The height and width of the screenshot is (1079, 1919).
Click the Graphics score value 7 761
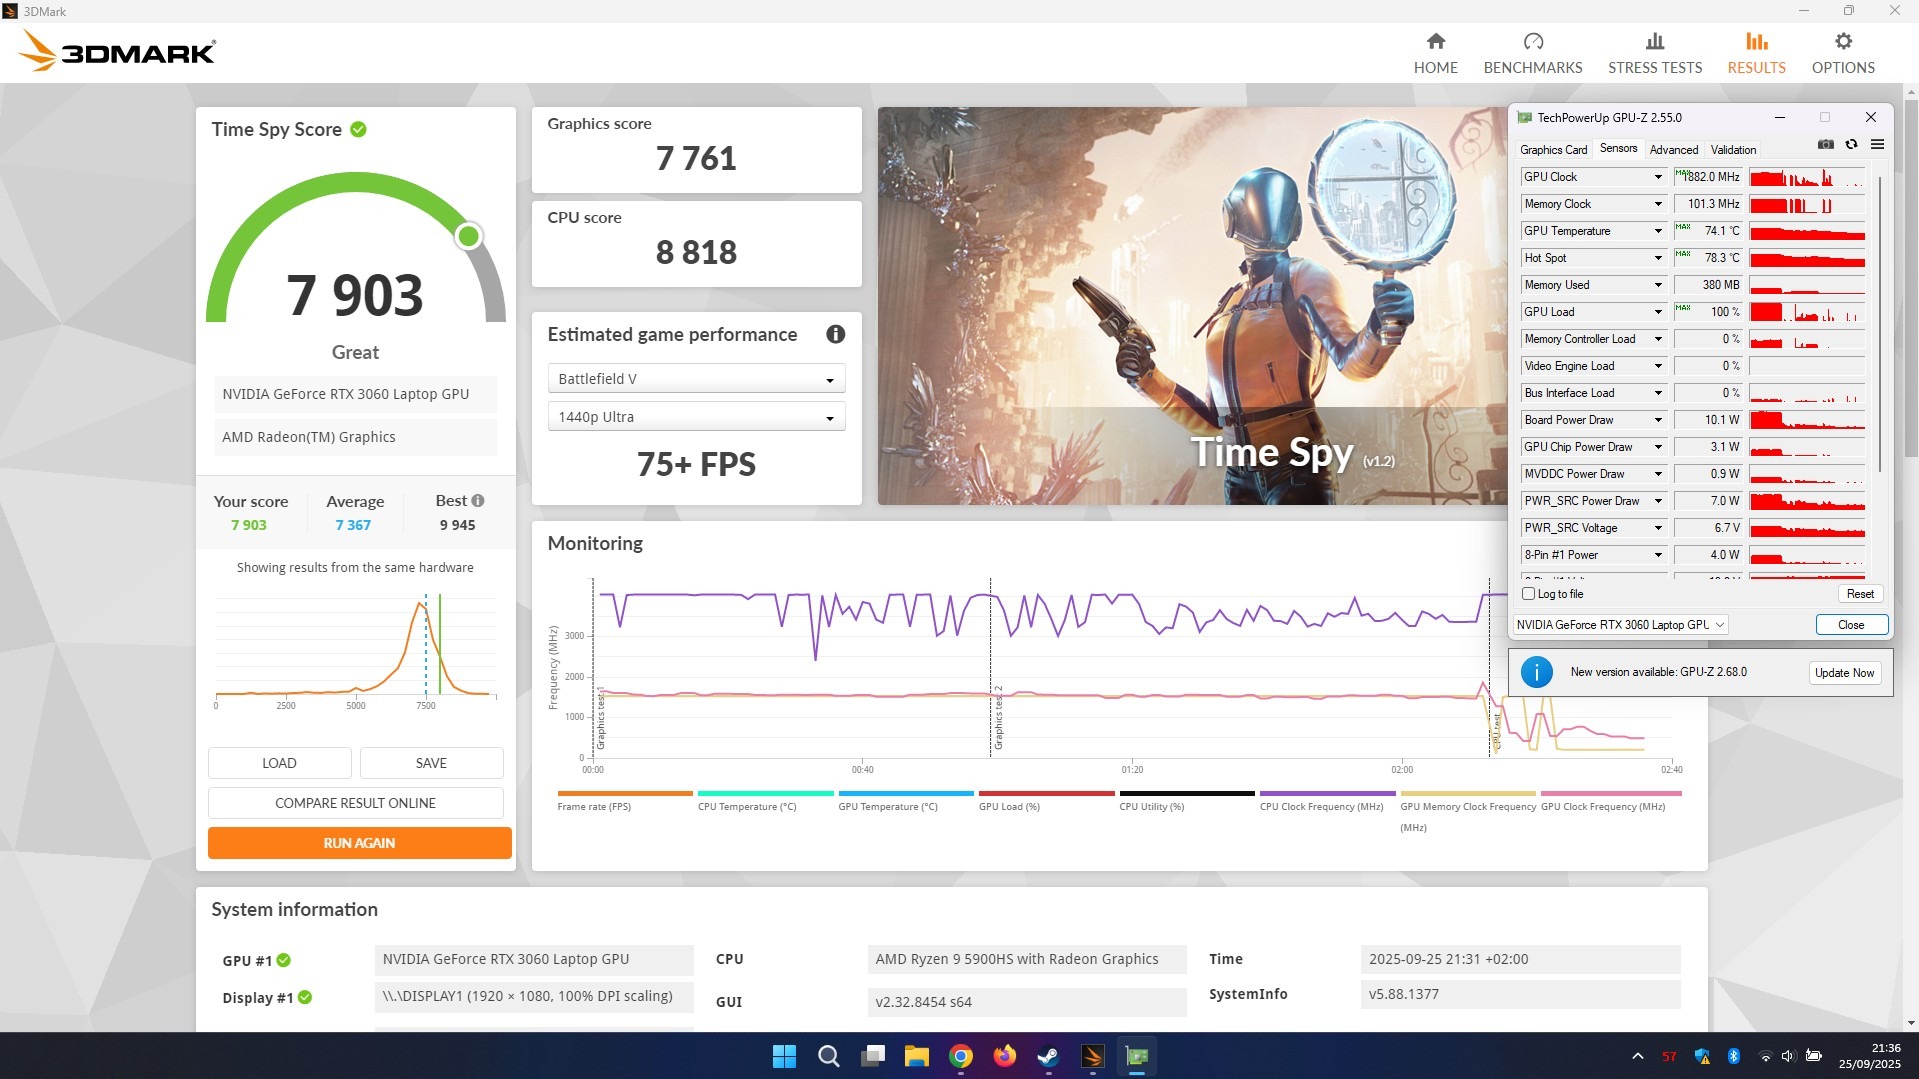click(x=696, y=158)
